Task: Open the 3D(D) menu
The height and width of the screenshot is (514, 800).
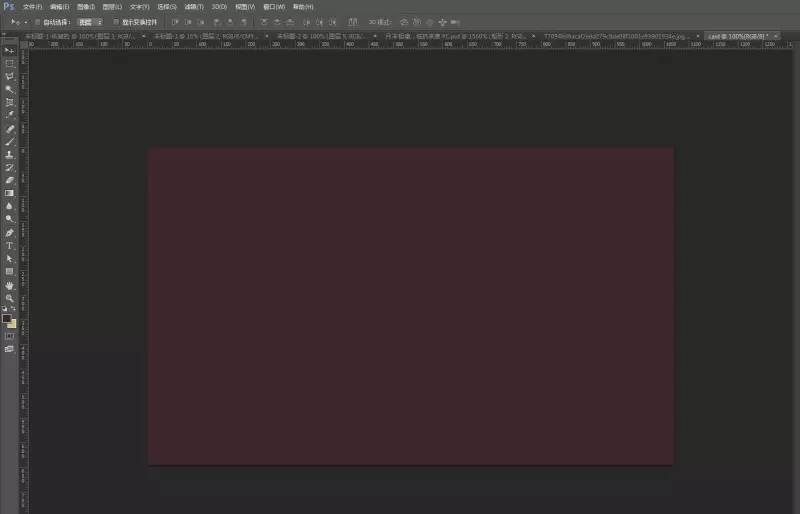Action: pos(219,7)
